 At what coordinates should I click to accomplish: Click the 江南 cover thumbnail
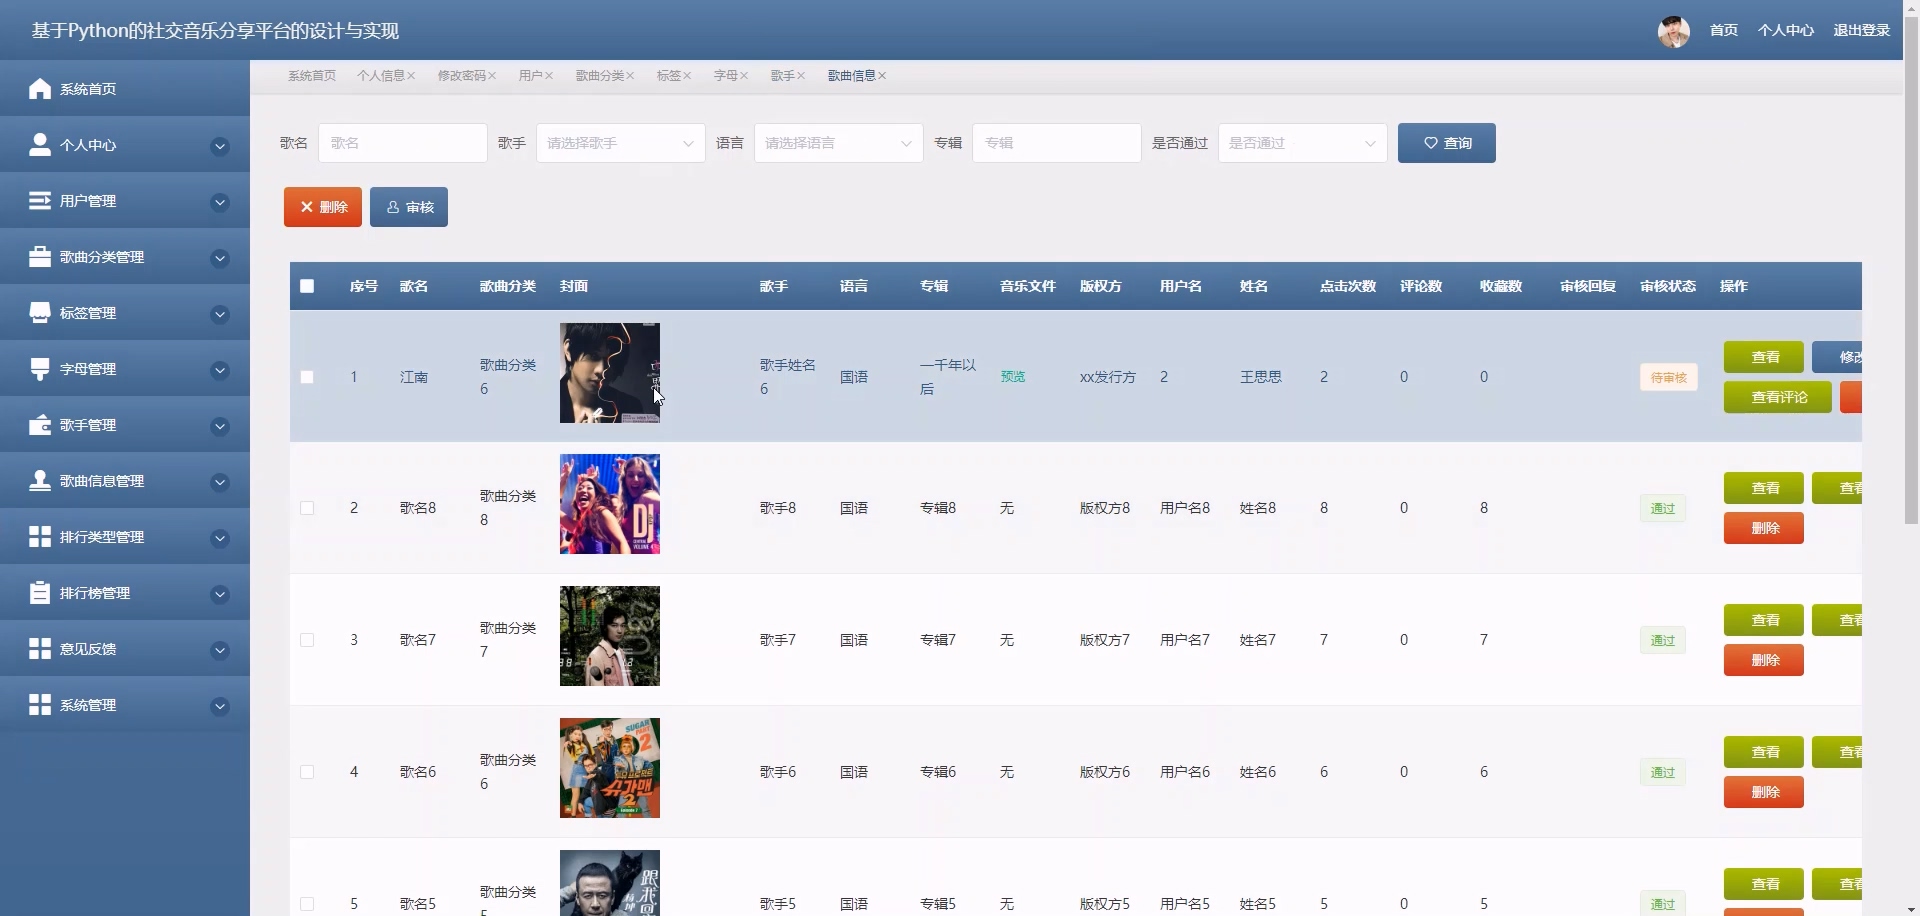(x=610, y=373)
